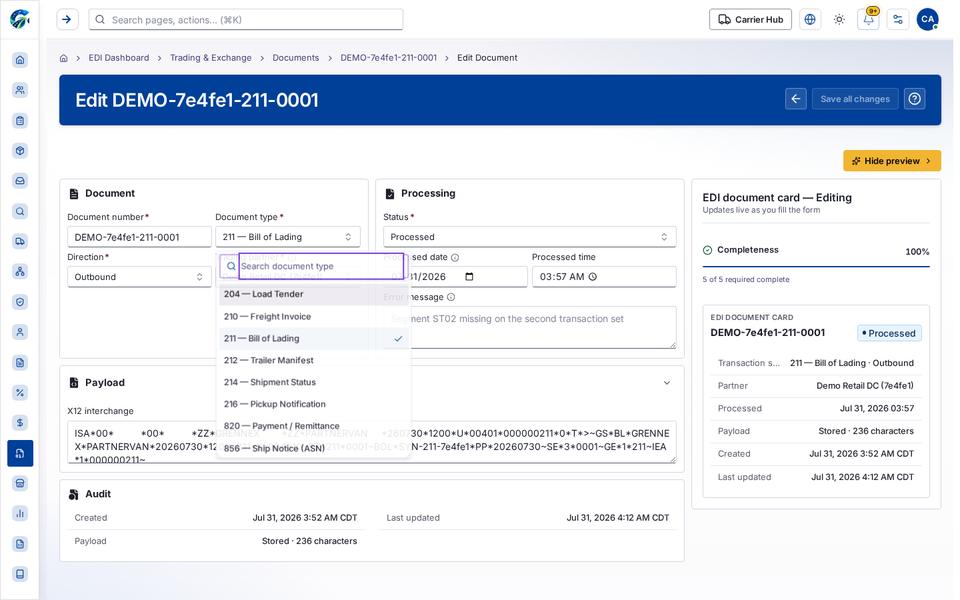Focus the Search document type field
The width and height of the screenshot is (960, 600).
coord(321,266)
